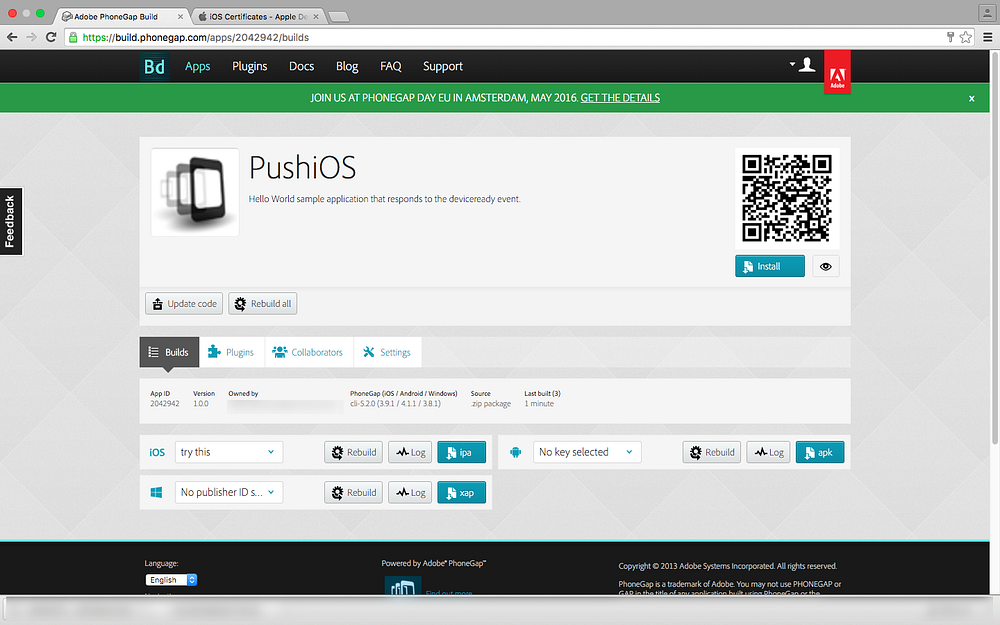
Task: Close the iOS Certificates browser tab
Action: 316,17
